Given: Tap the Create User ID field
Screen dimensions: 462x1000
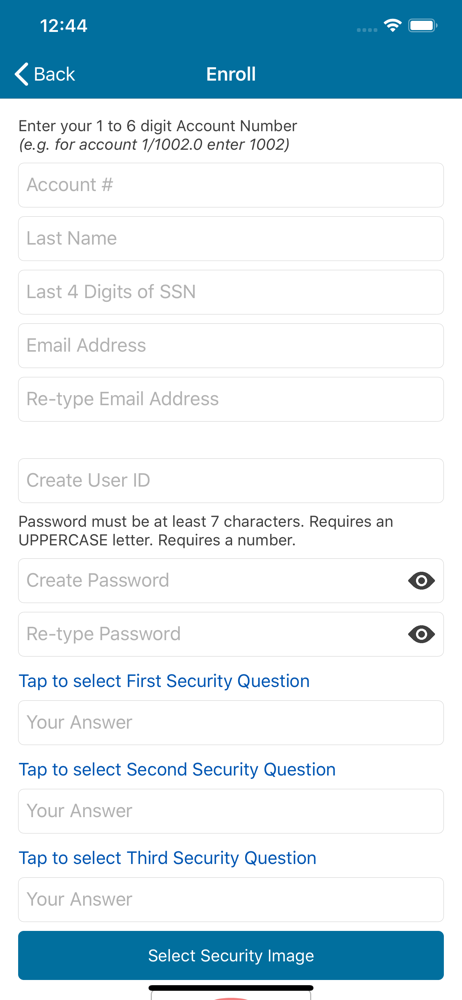Looking at the screenshot, I should coord(231,480).
